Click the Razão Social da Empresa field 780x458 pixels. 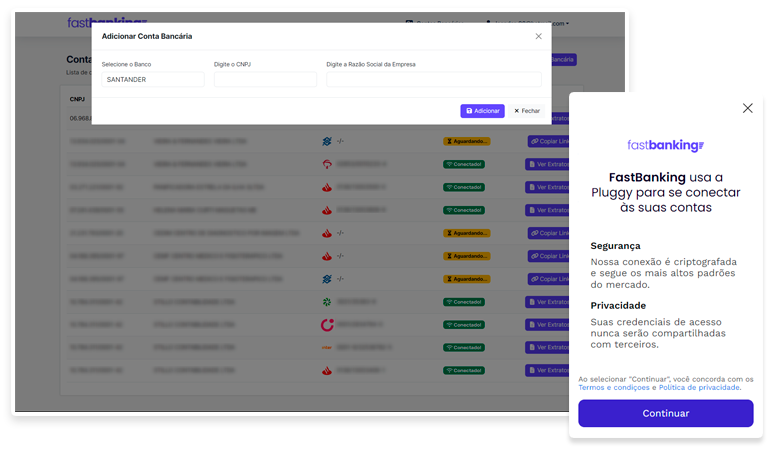coord(433,80)
